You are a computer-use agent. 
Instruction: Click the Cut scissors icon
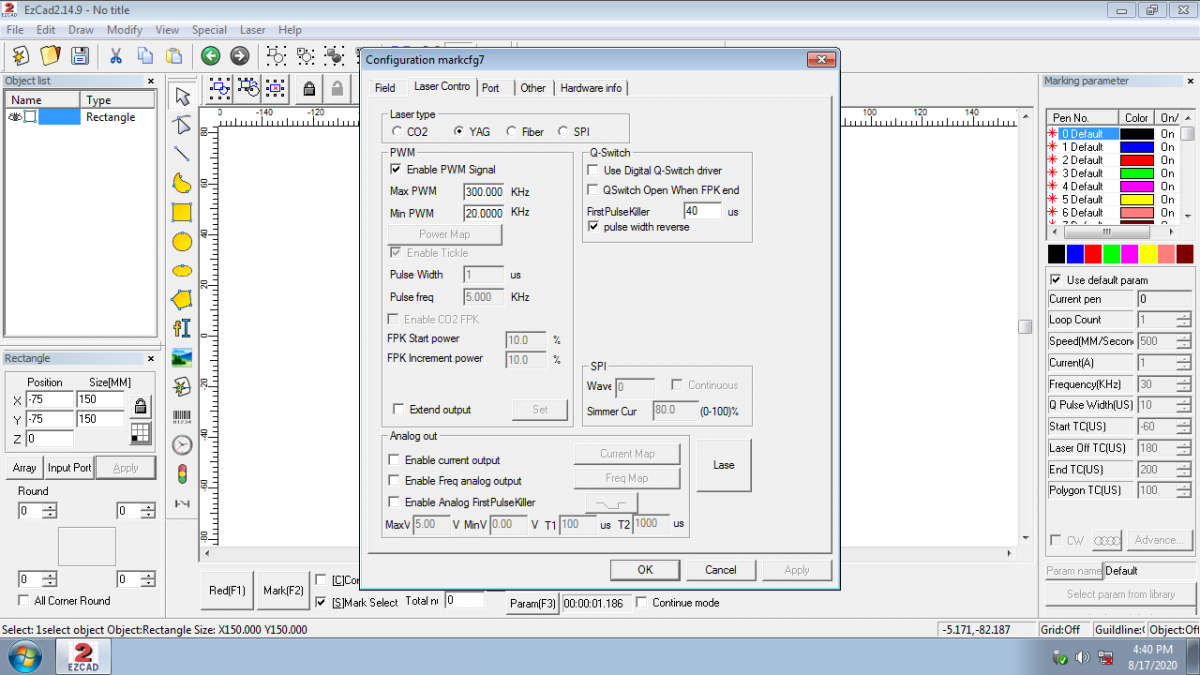(x=116, y=56)
